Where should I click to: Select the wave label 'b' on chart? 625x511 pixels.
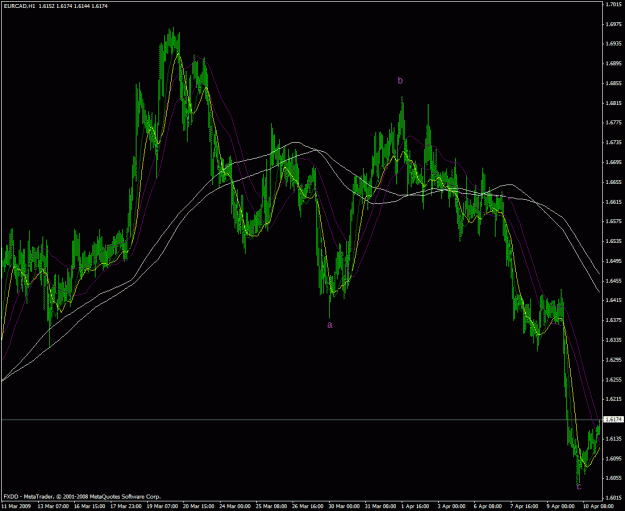click(x=400, y=81)
